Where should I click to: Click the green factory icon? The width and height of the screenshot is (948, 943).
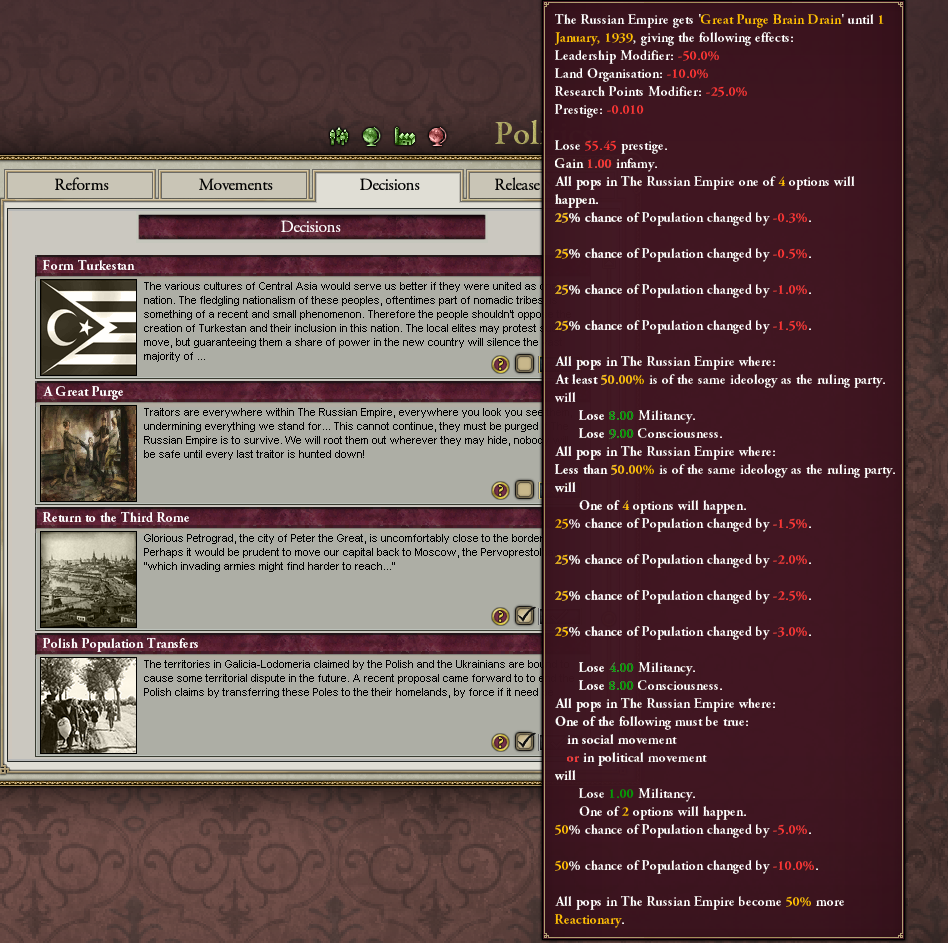pos(404,137)
